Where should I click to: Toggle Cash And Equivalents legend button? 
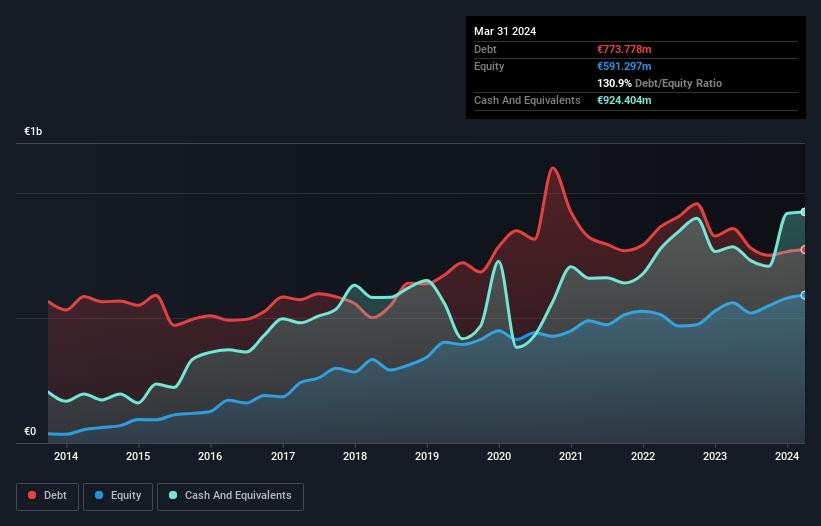click(x=230, y=496)
